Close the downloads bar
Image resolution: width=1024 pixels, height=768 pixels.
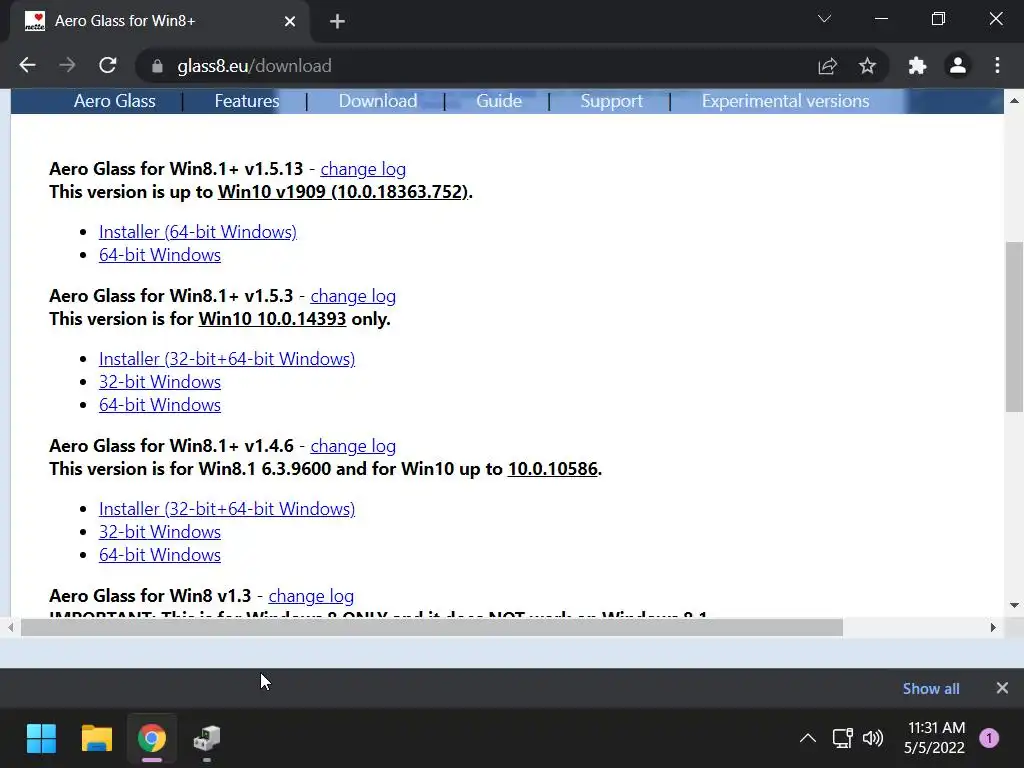pos(1002,688)
